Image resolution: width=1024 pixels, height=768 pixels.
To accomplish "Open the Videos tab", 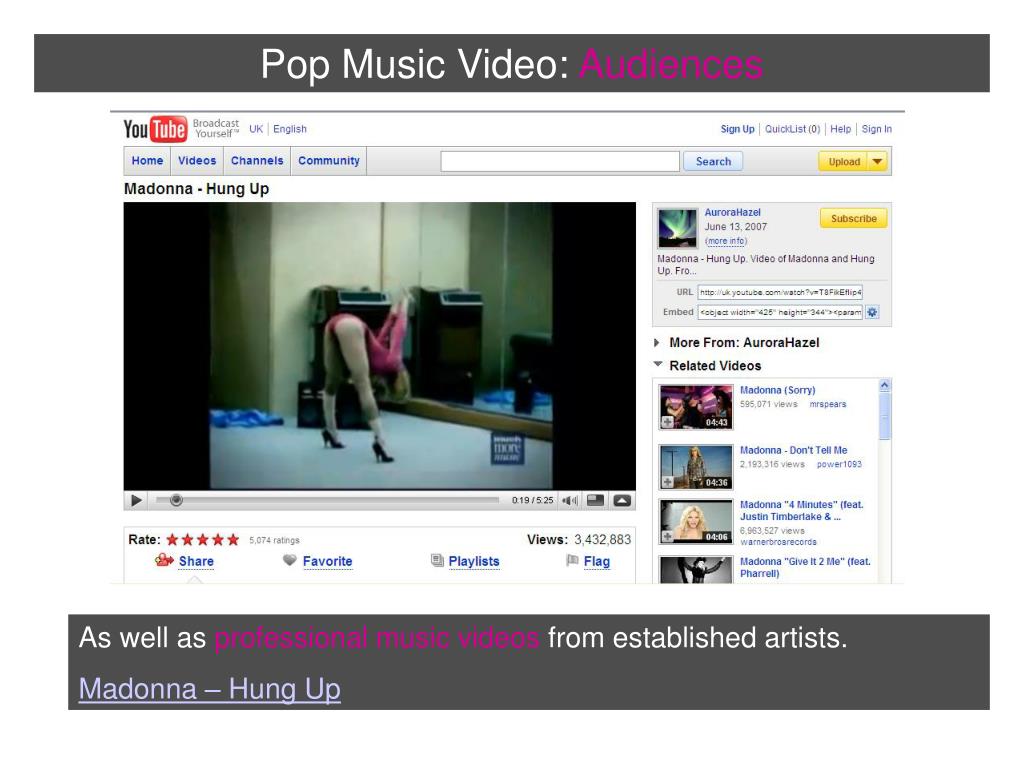I will (197, 161).
